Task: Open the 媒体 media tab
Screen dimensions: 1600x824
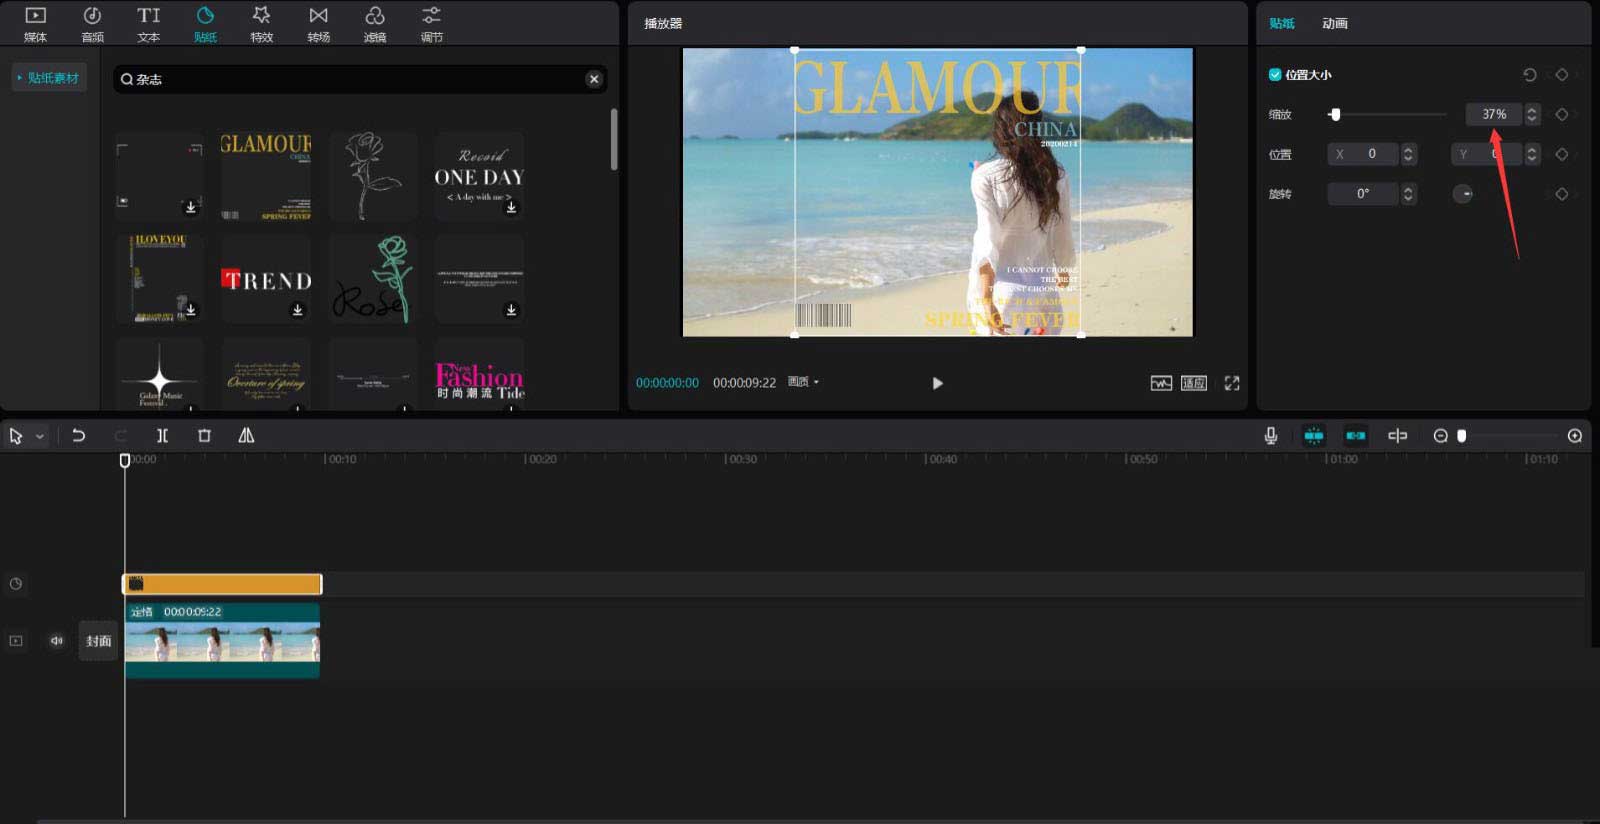Action: tap(35, 24)
